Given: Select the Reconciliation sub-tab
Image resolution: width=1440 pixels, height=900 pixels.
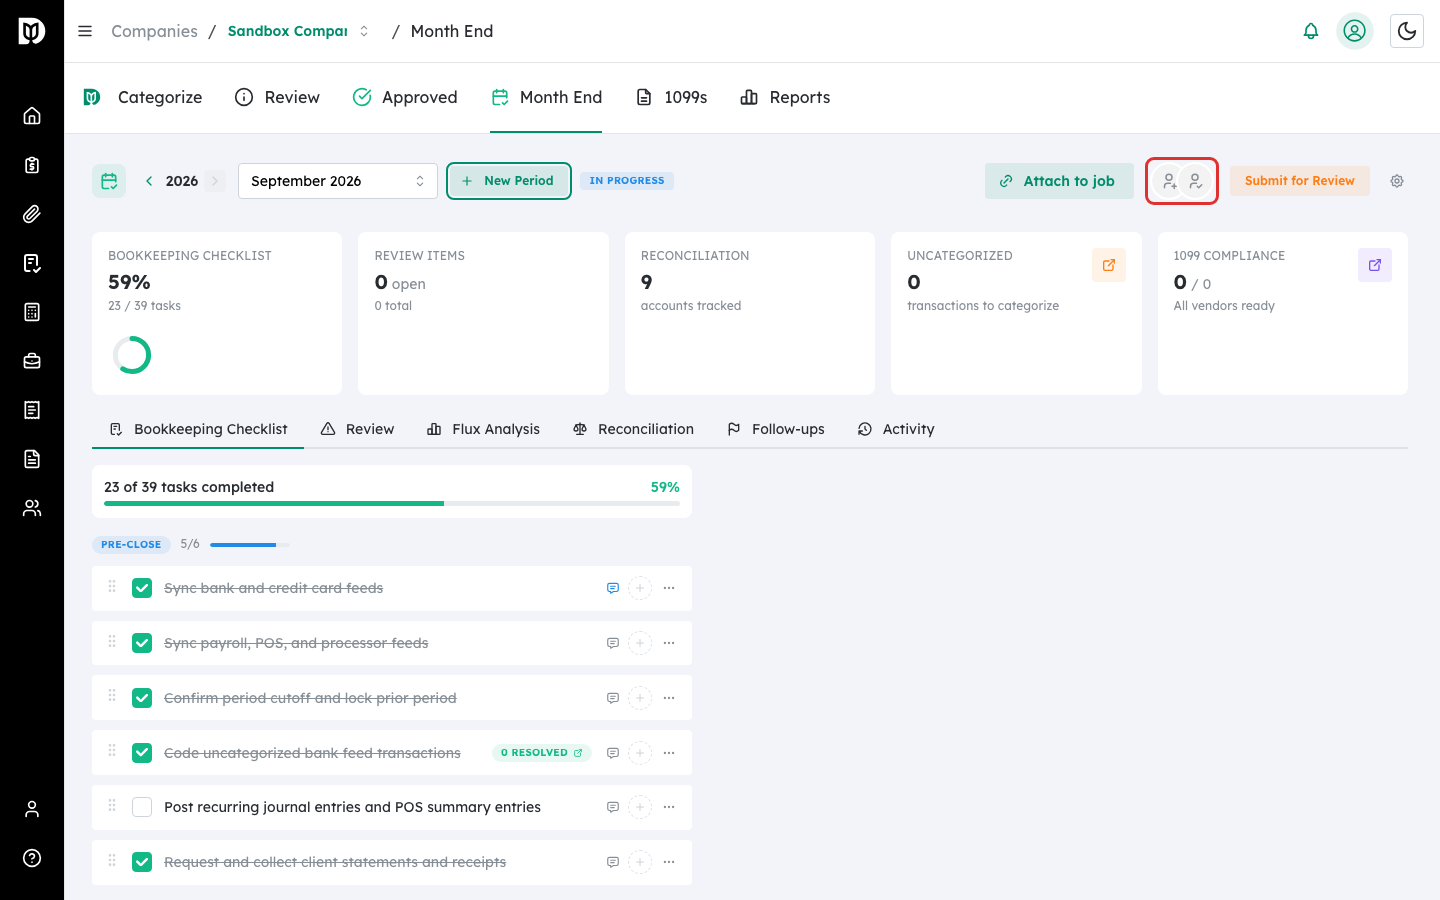Looking at the screenshot, I should pos(633,429).
